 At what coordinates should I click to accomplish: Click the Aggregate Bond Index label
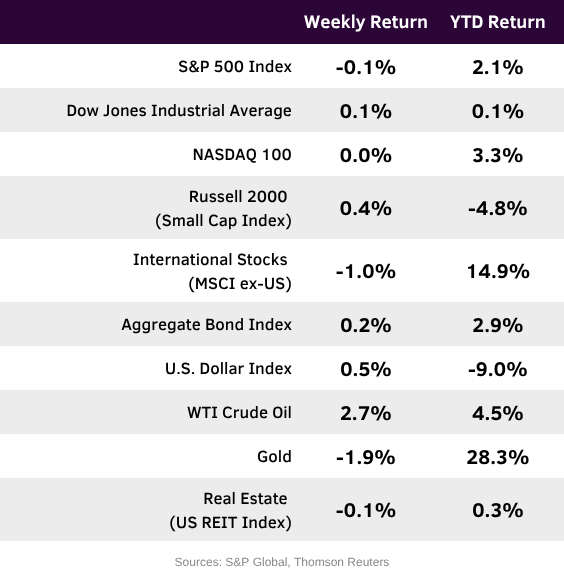[207, 325]
